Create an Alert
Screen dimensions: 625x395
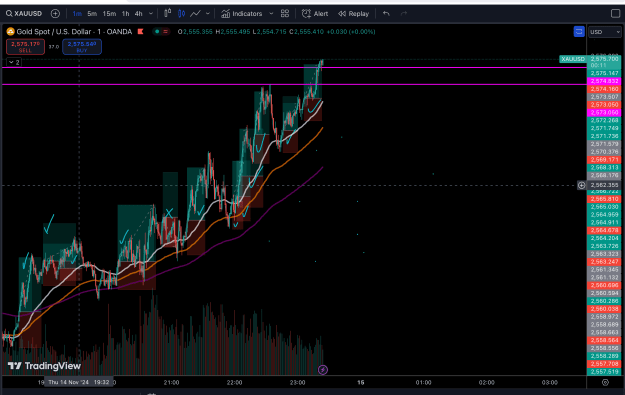(x=315, y=14)
